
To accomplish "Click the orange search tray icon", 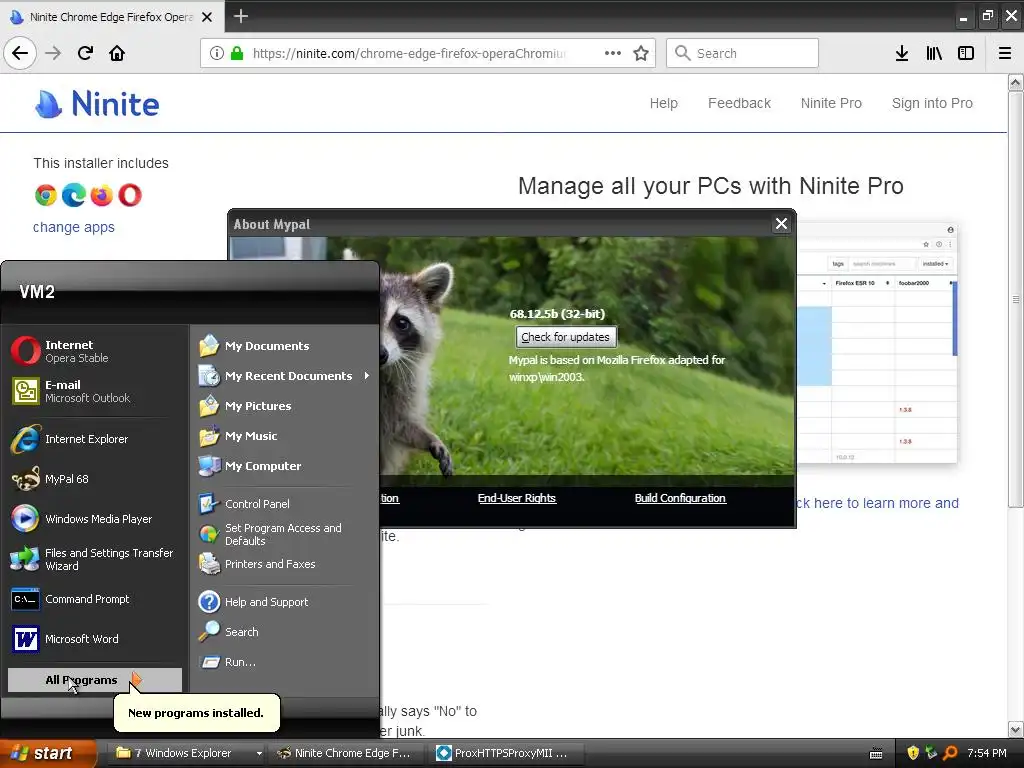I will click(950, 753).
